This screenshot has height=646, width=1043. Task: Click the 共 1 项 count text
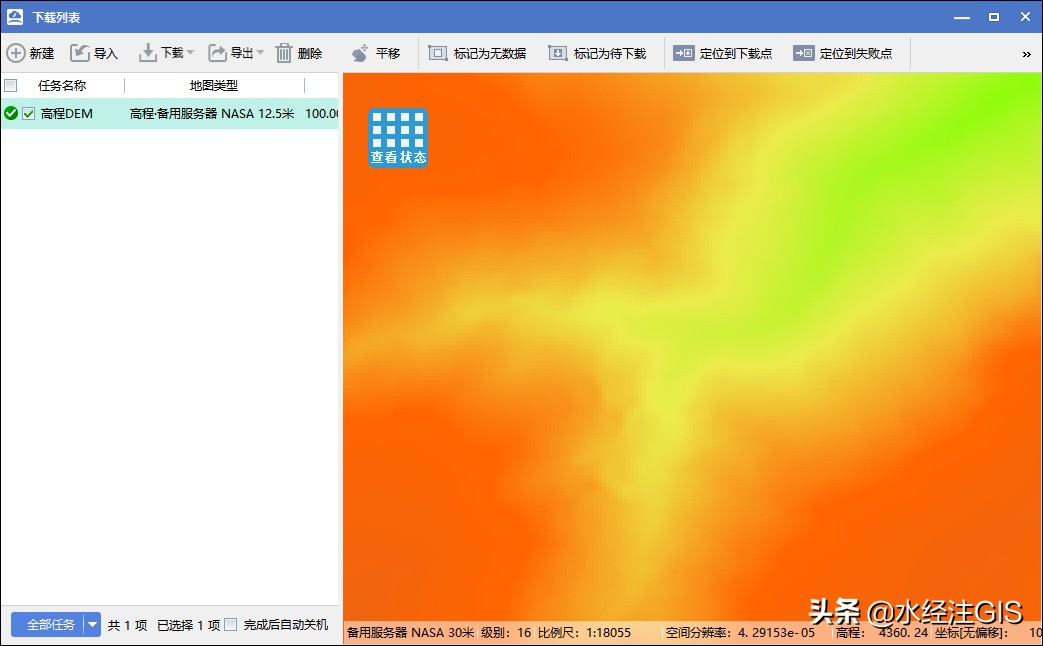pos(128,625)
